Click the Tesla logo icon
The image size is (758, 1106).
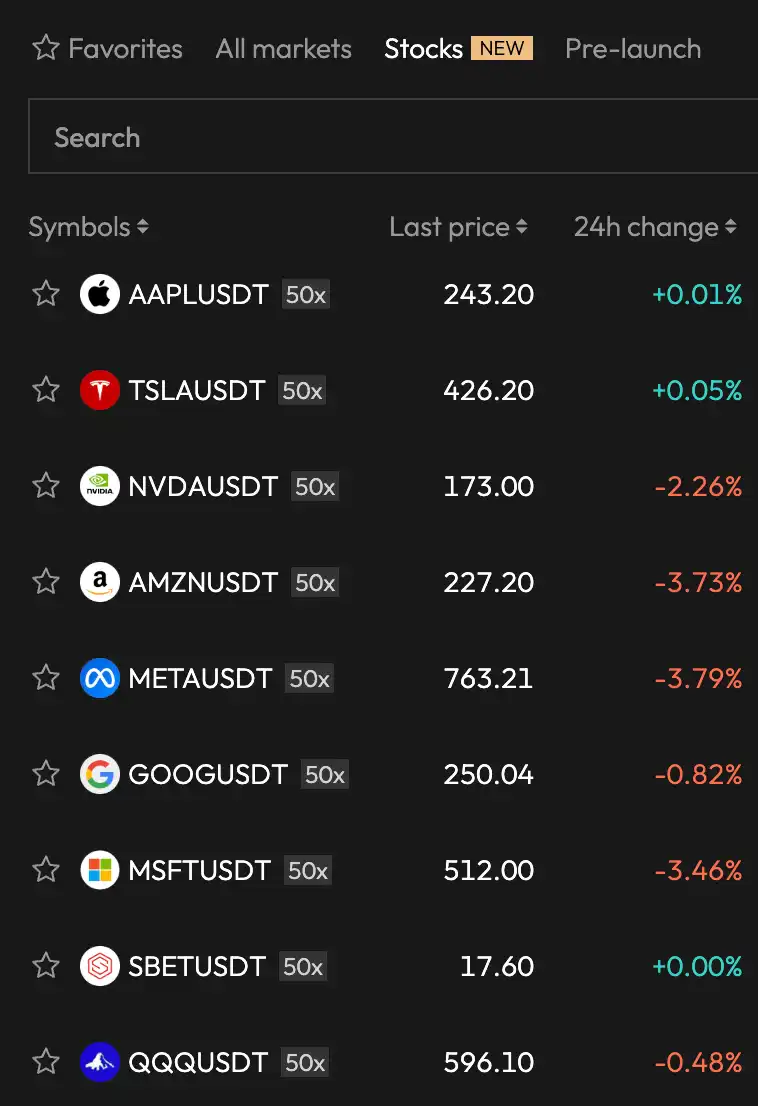coord(99,391)
